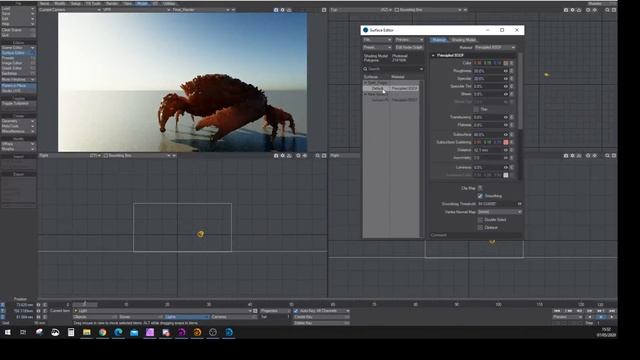Screen dimensions: 640x360
Task: Click camera viewport move icon
Action: click(x=276, y=10)
